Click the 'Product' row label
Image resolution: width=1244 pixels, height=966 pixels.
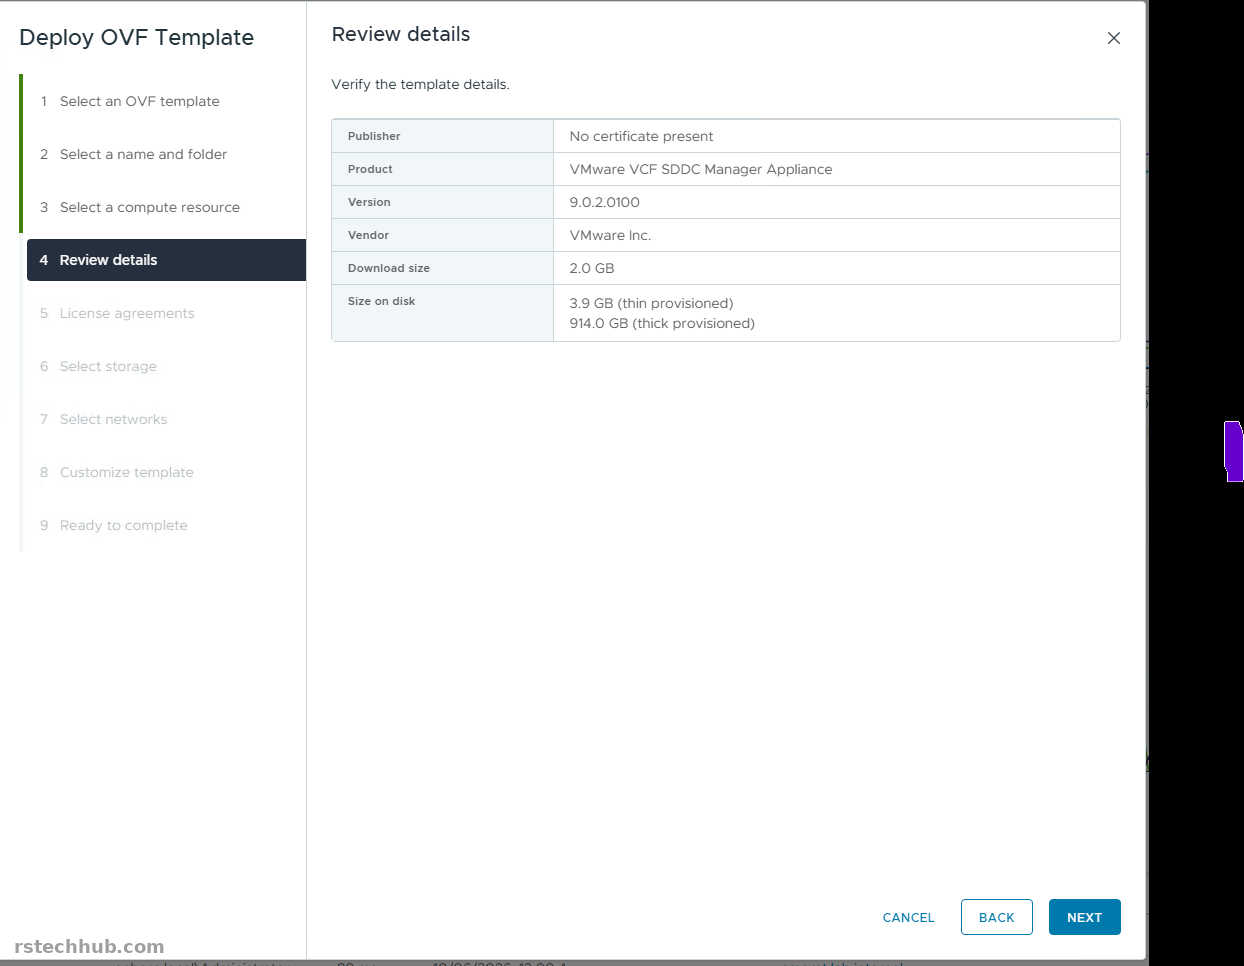point(370,169)
